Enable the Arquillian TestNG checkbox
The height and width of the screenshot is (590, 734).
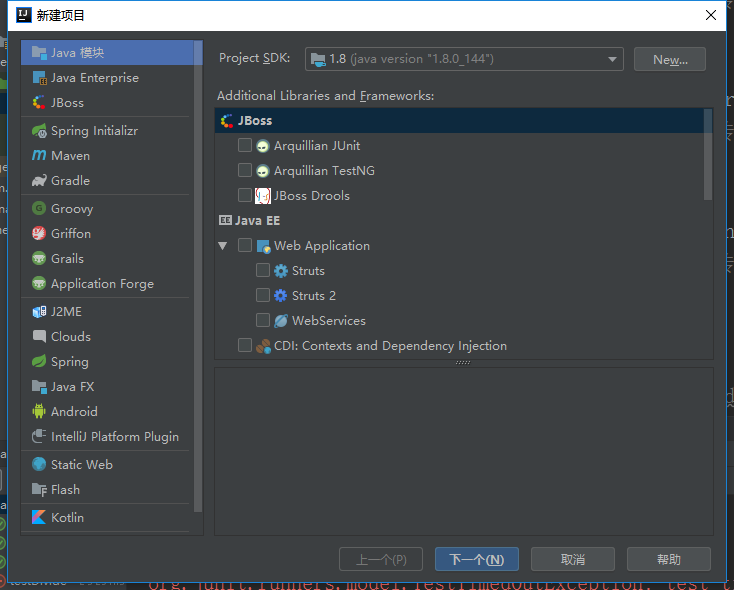tap(245, 170)
